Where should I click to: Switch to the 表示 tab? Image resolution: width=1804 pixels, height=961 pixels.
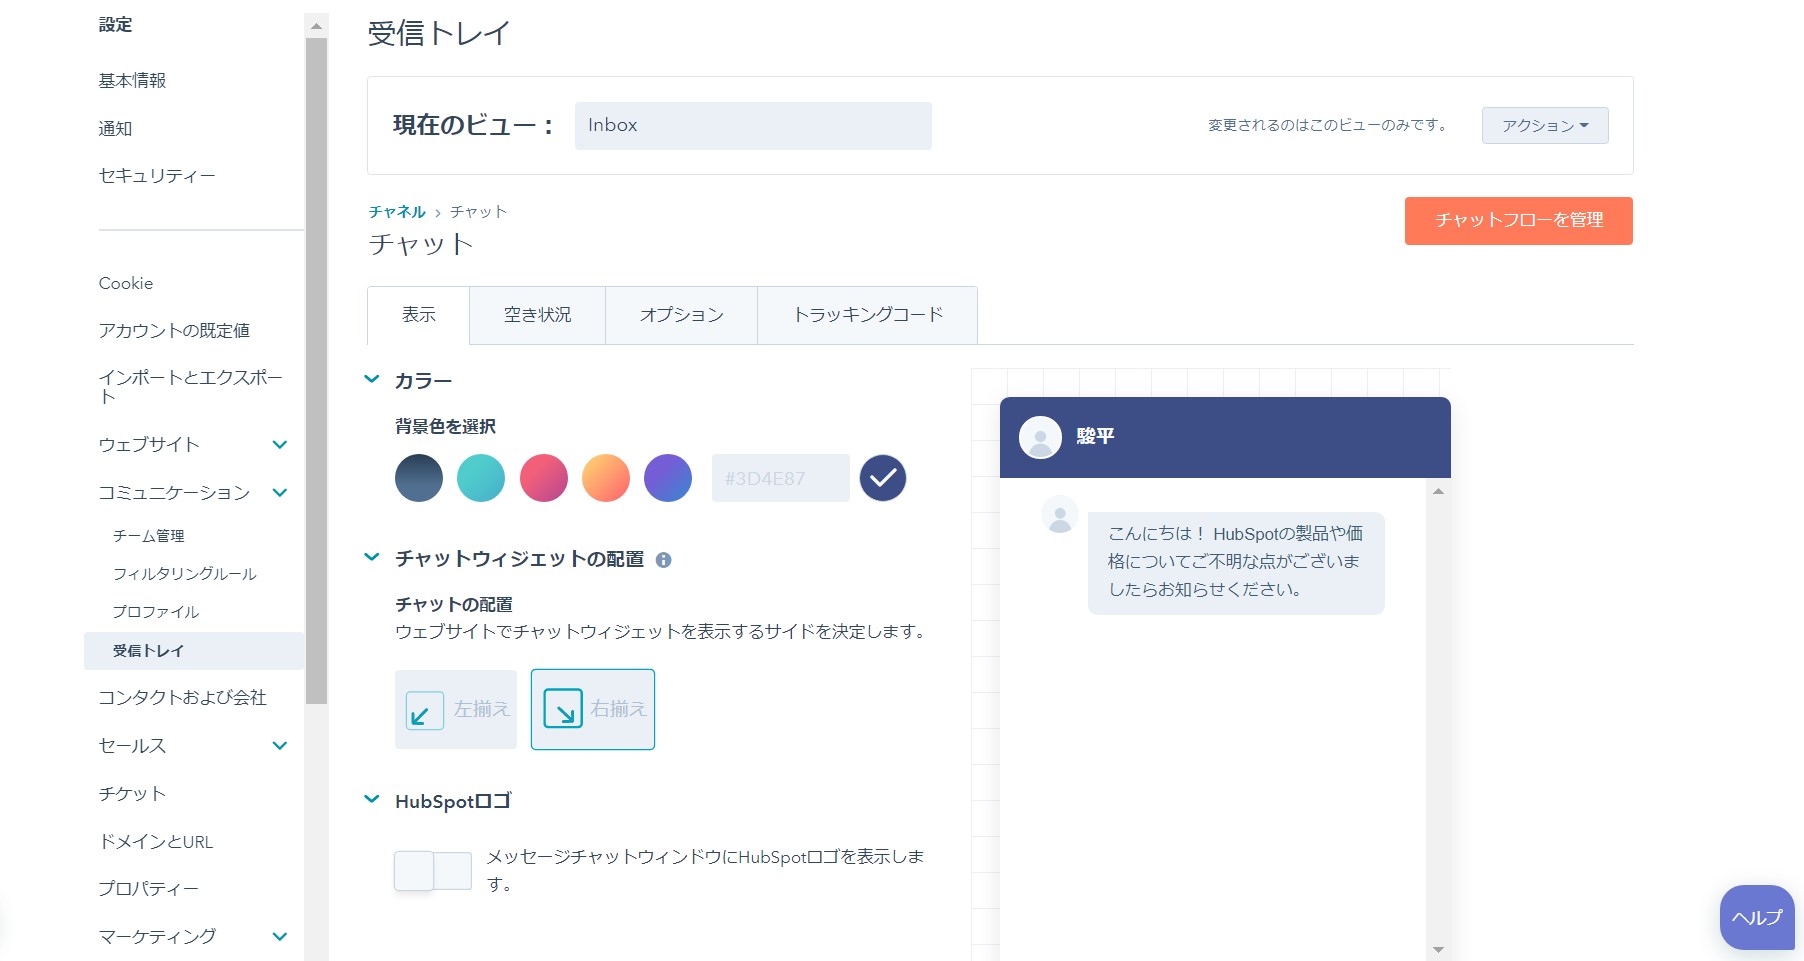click(419, 315)
